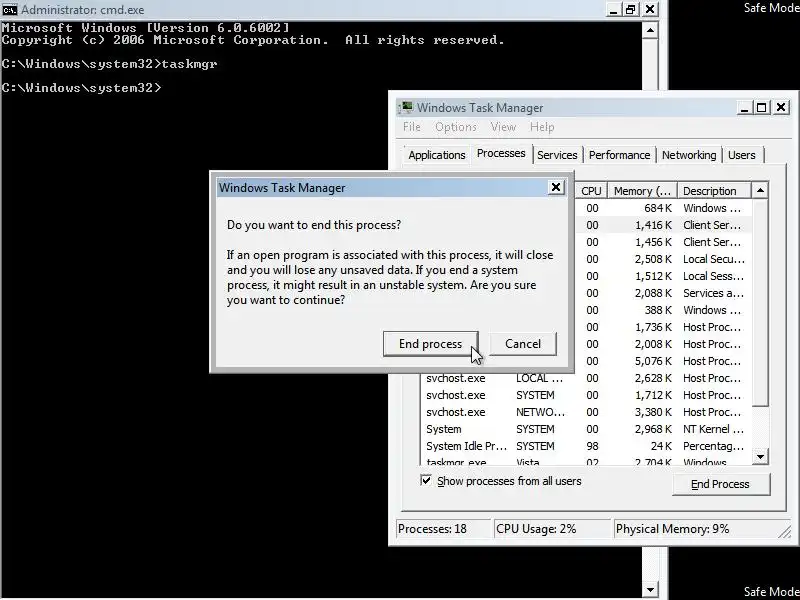Click the 388 K Windows row
800x600 pixels.
tap(663, 310)
